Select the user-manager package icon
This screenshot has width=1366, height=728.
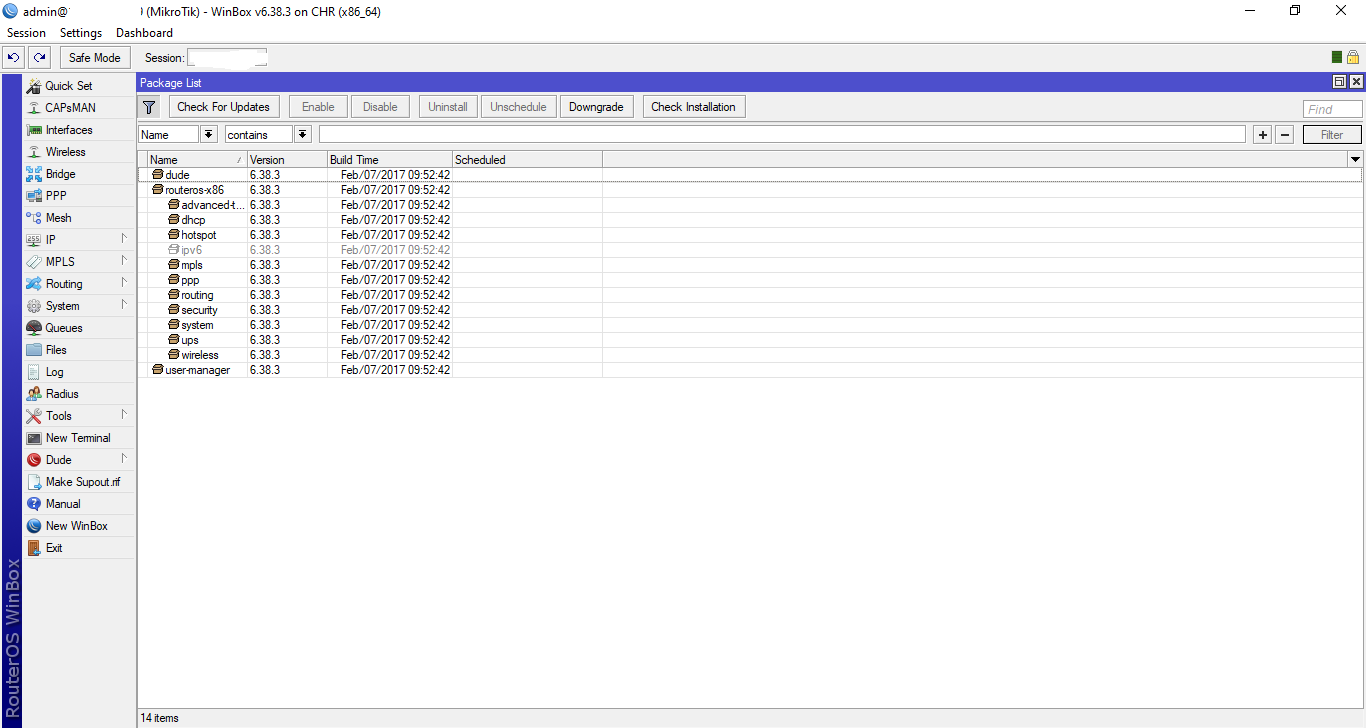point(157,370)
